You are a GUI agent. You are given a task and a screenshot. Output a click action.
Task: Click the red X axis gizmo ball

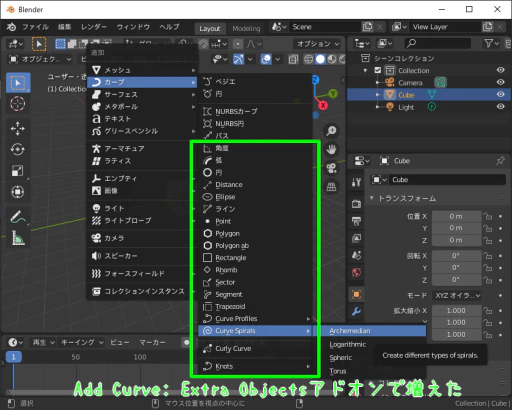pos(323,106)
